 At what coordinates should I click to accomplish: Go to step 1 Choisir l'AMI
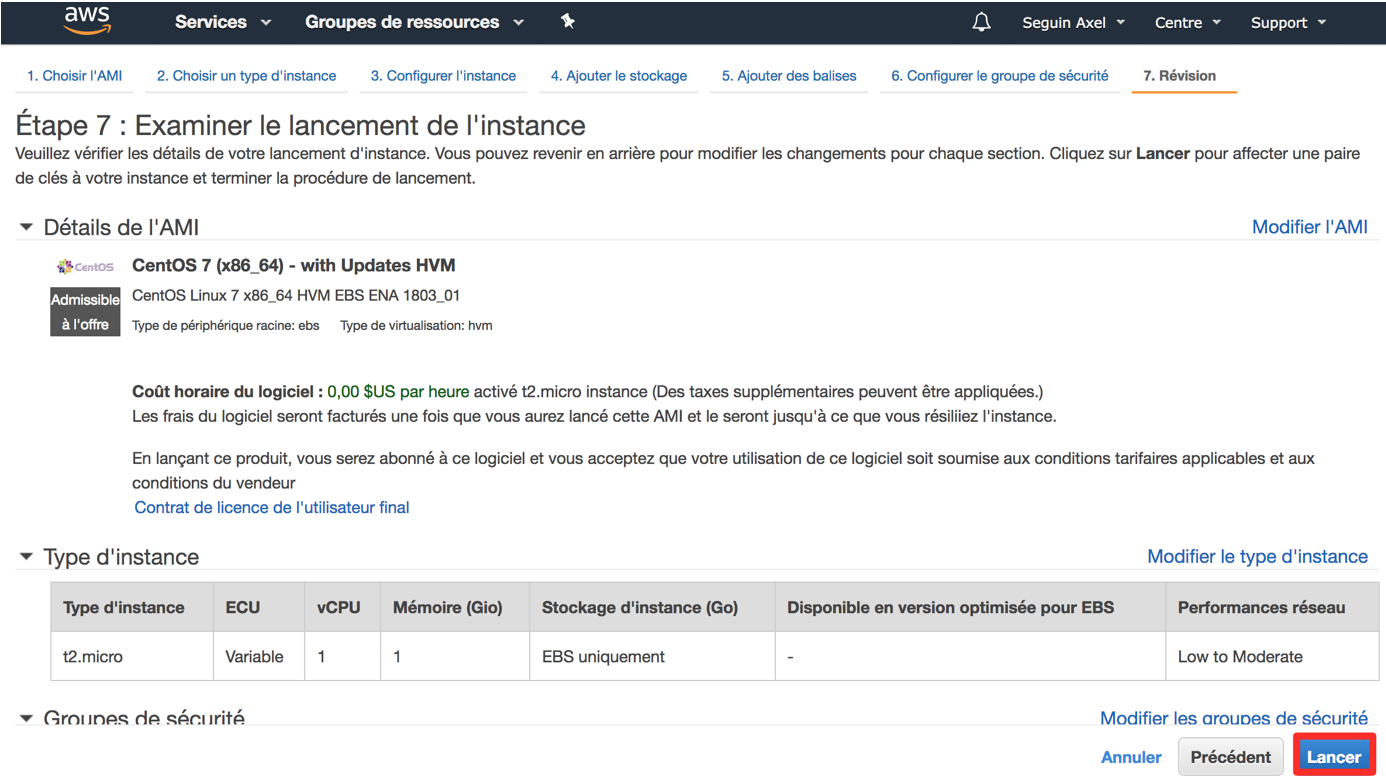coord(74,76)
